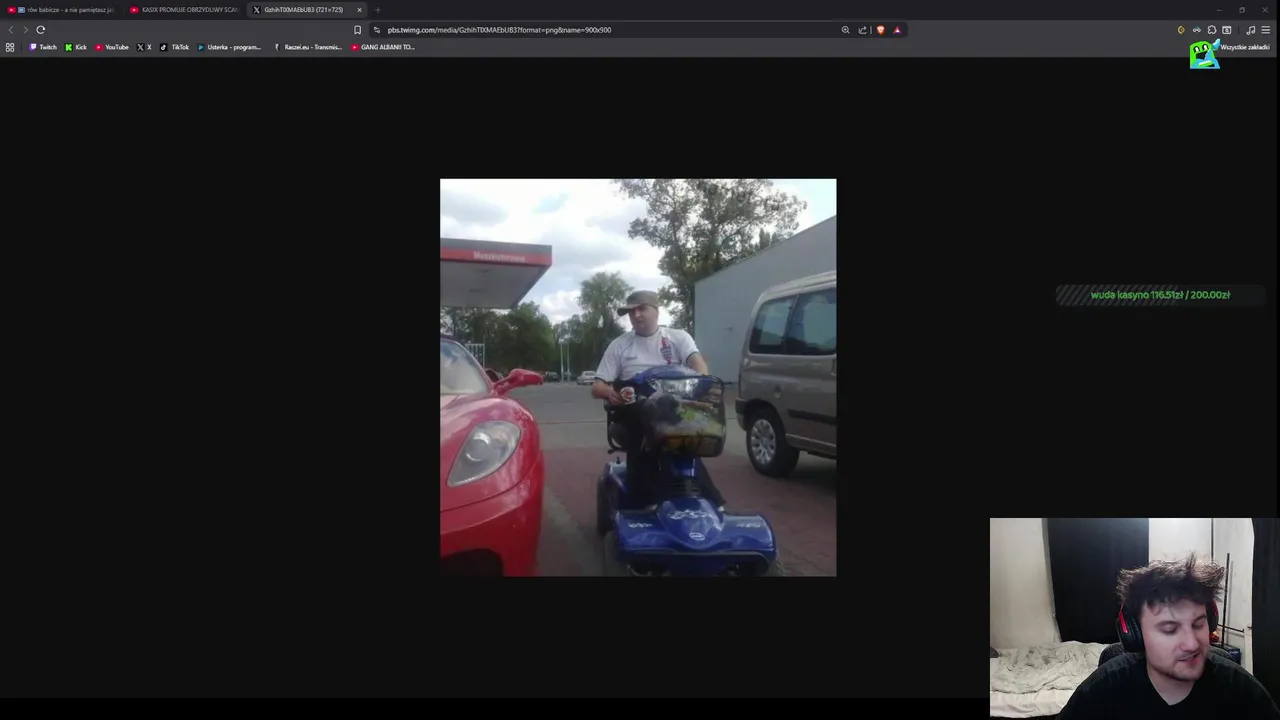Open the Extensions puzzle-piece menu
This screenshot has height=720, width=1280.
[x=1212, y=30]
